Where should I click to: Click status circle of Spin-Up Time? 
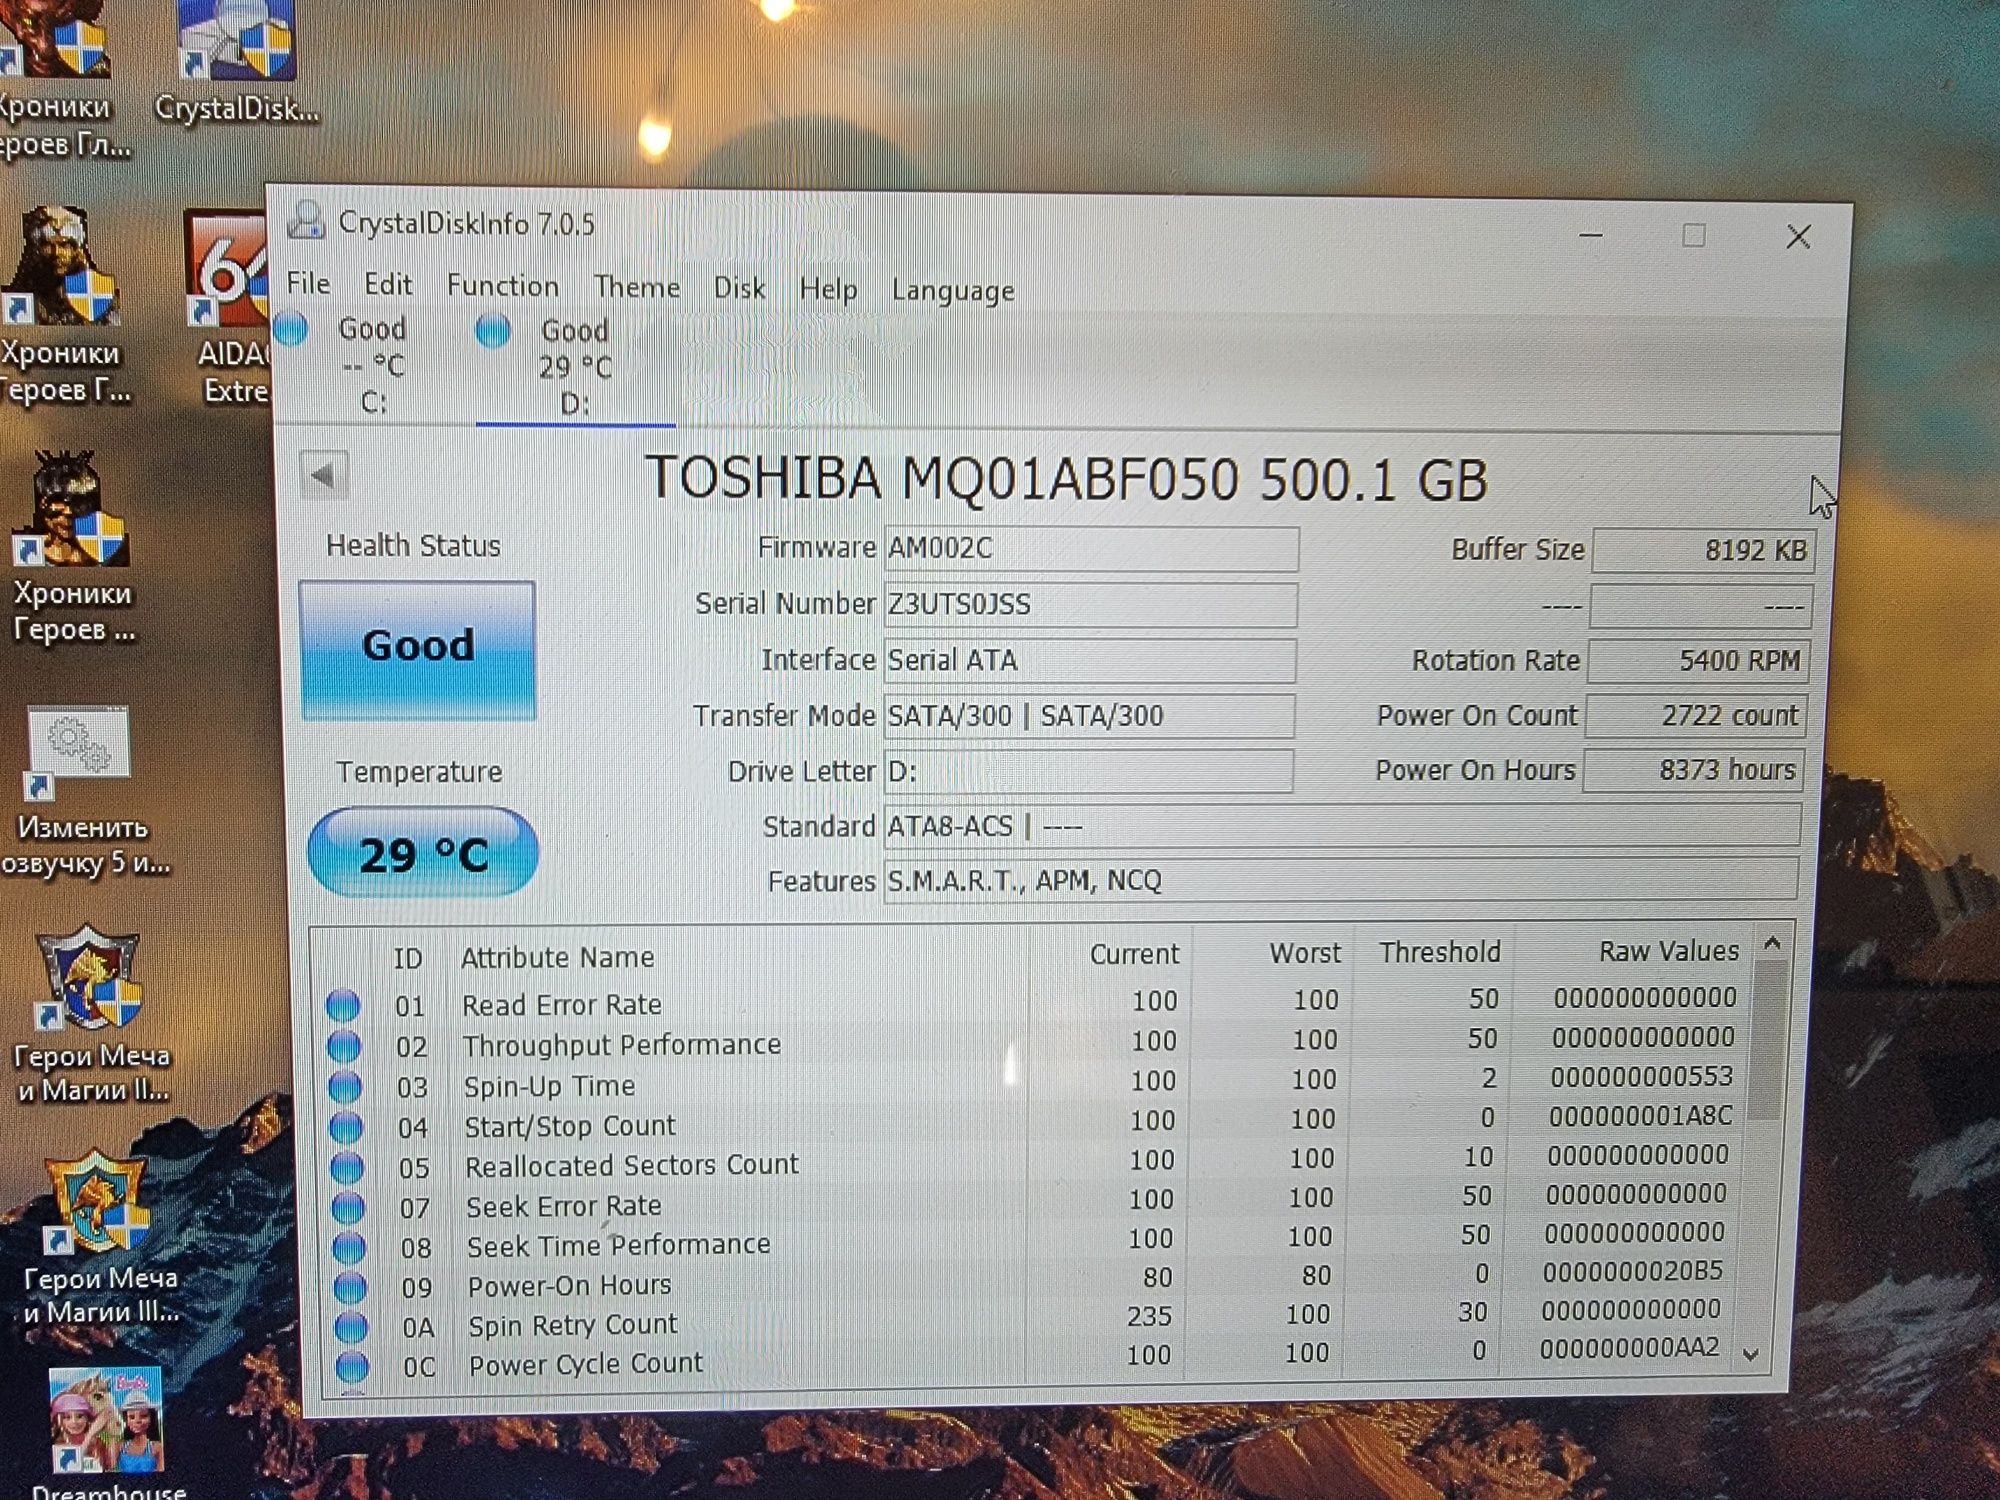point(345,1086)
